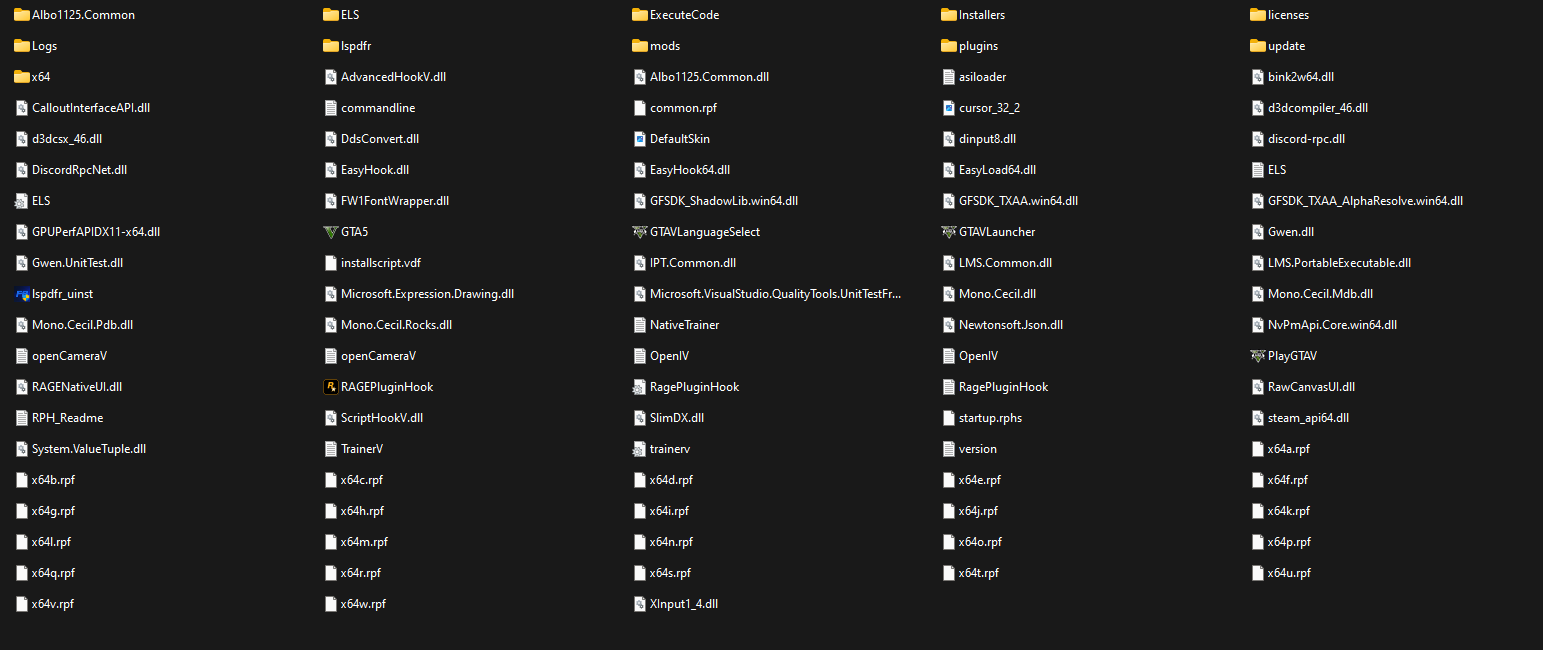The height and width of the screenshot is (650, 1543).
Task: Click the Newtonsoft.Json.dll file name
Action: pos(1011,325)
